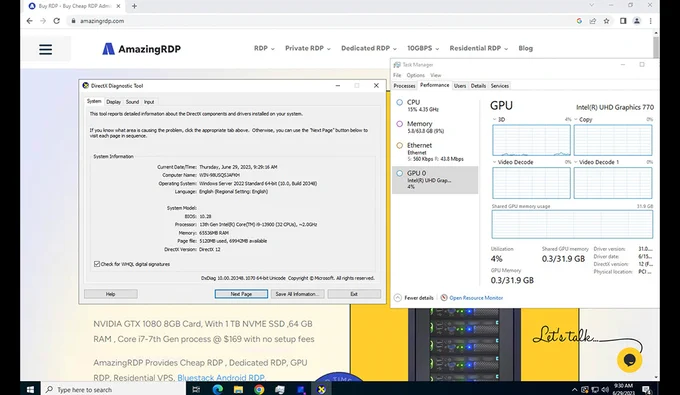The width and height of the screenshot is (680, 395).
Task: Open the tab search chevron in Chrome
Action: (592, 5)
